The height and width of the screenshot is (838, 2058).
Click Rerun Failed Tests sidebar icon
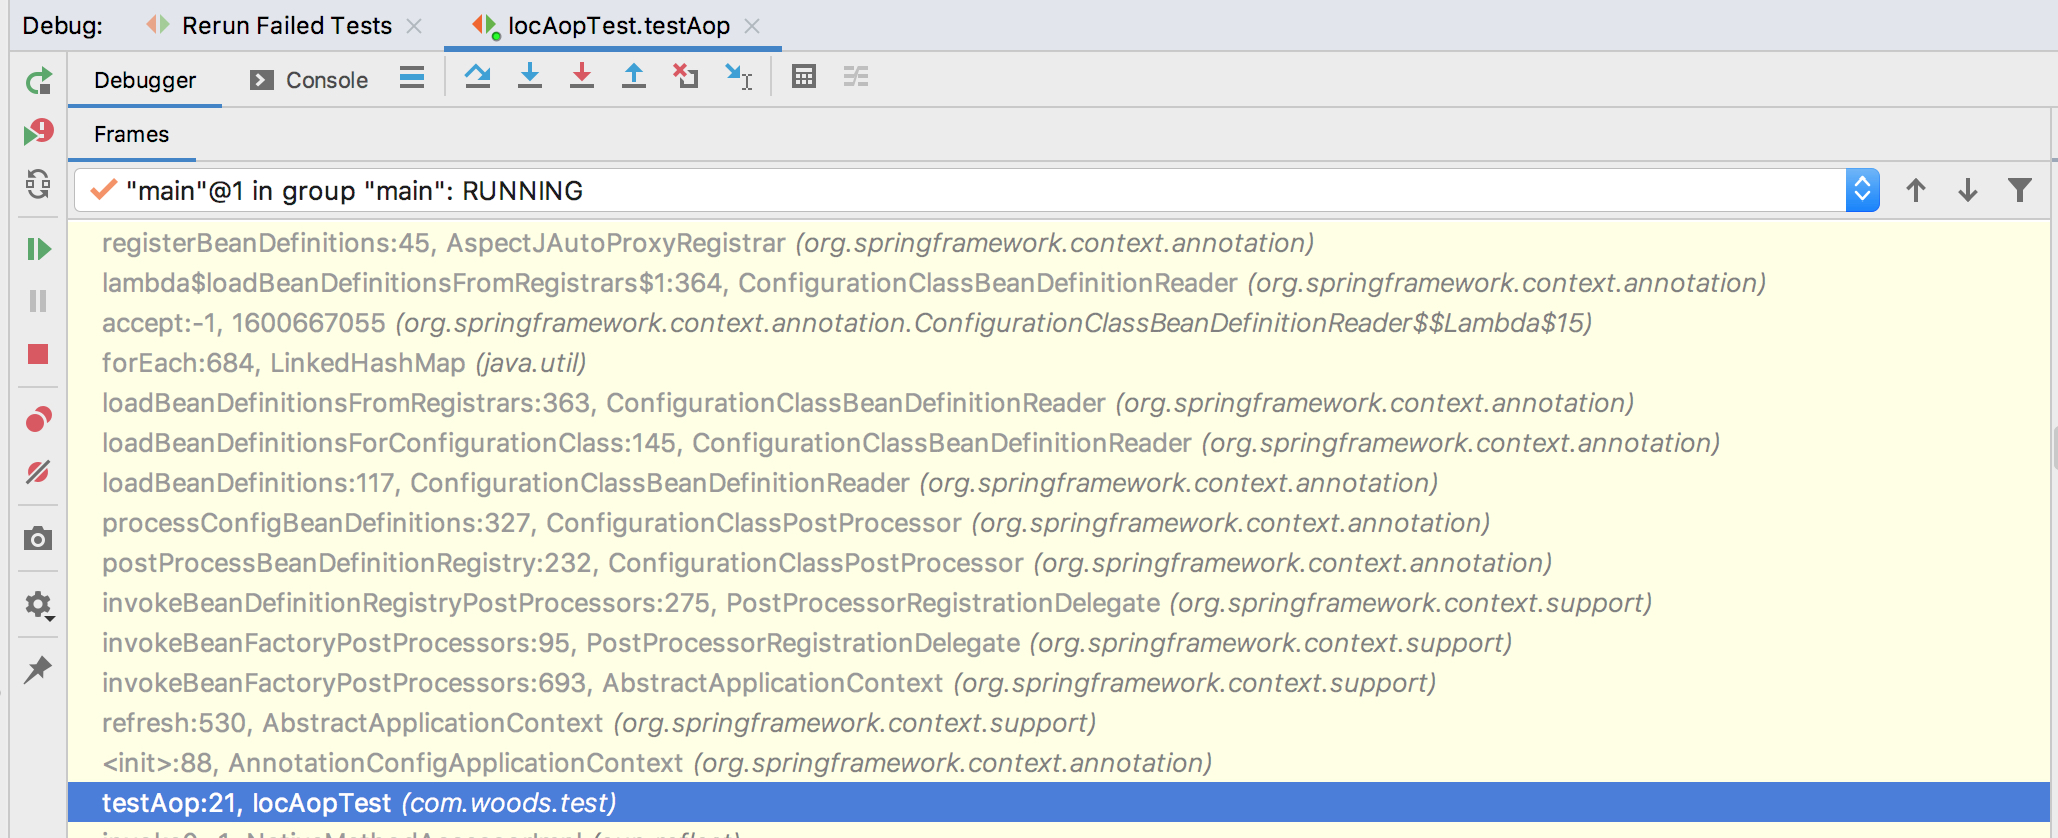(38, 131)
